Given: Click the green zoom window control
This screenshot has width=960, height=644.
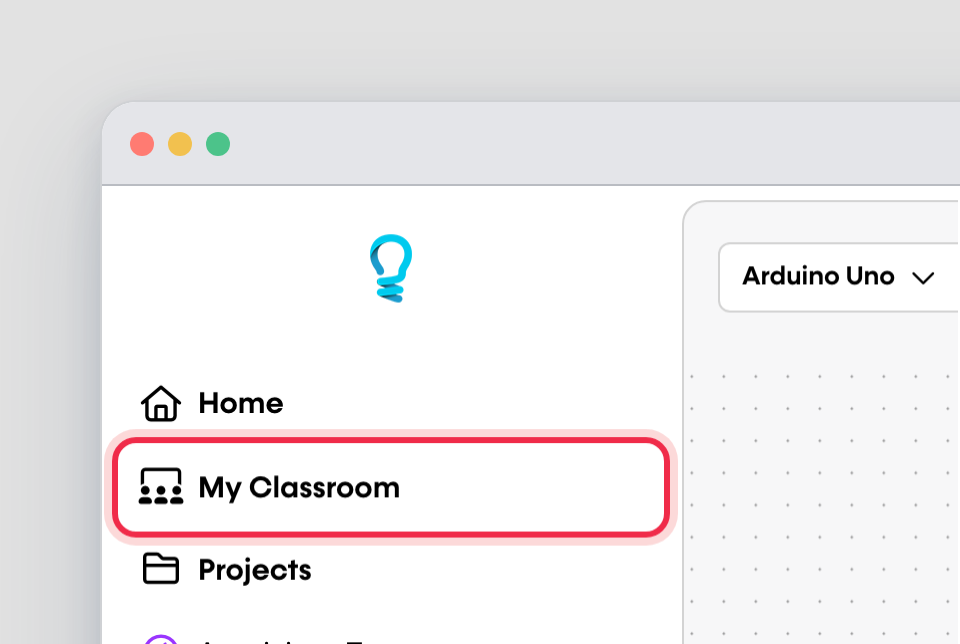Looking at the screenshot, I should [x=218, y=144].
